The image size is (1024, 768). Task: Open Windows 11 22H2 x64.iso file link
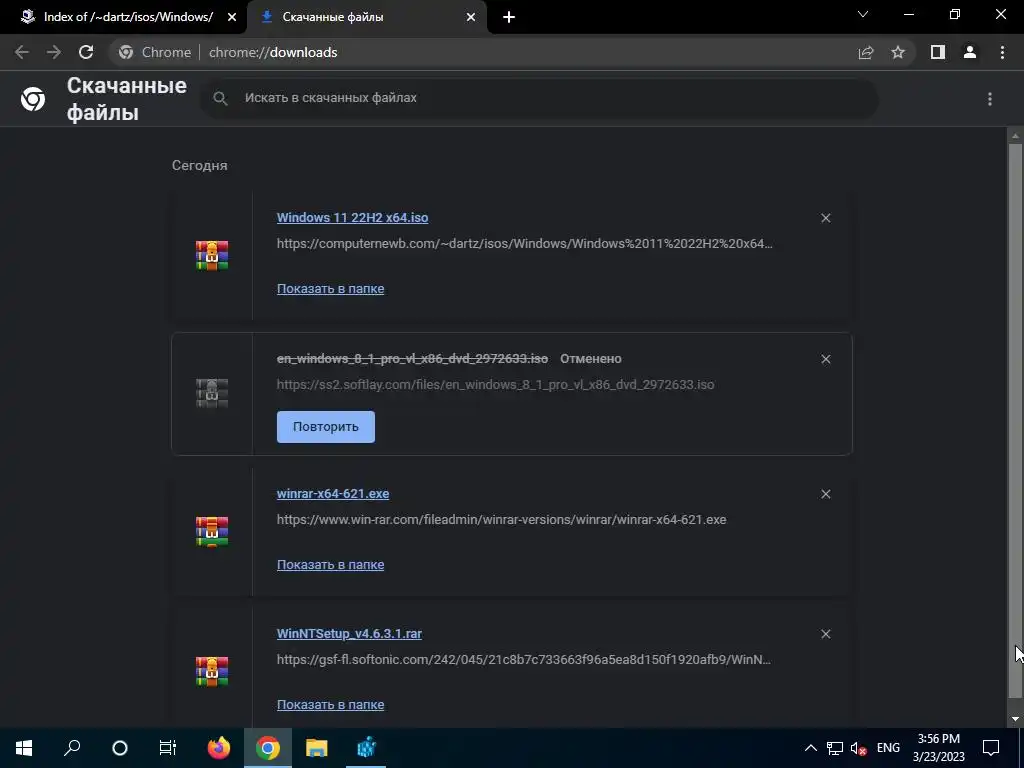coord(353,217)
